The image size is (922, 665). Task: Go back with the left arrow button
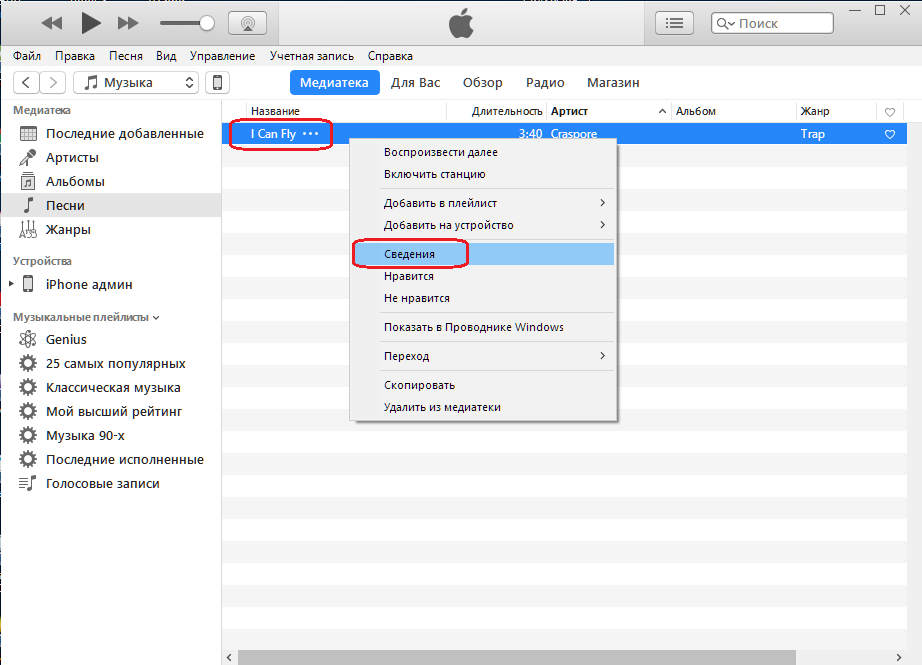tap(26, 82)
